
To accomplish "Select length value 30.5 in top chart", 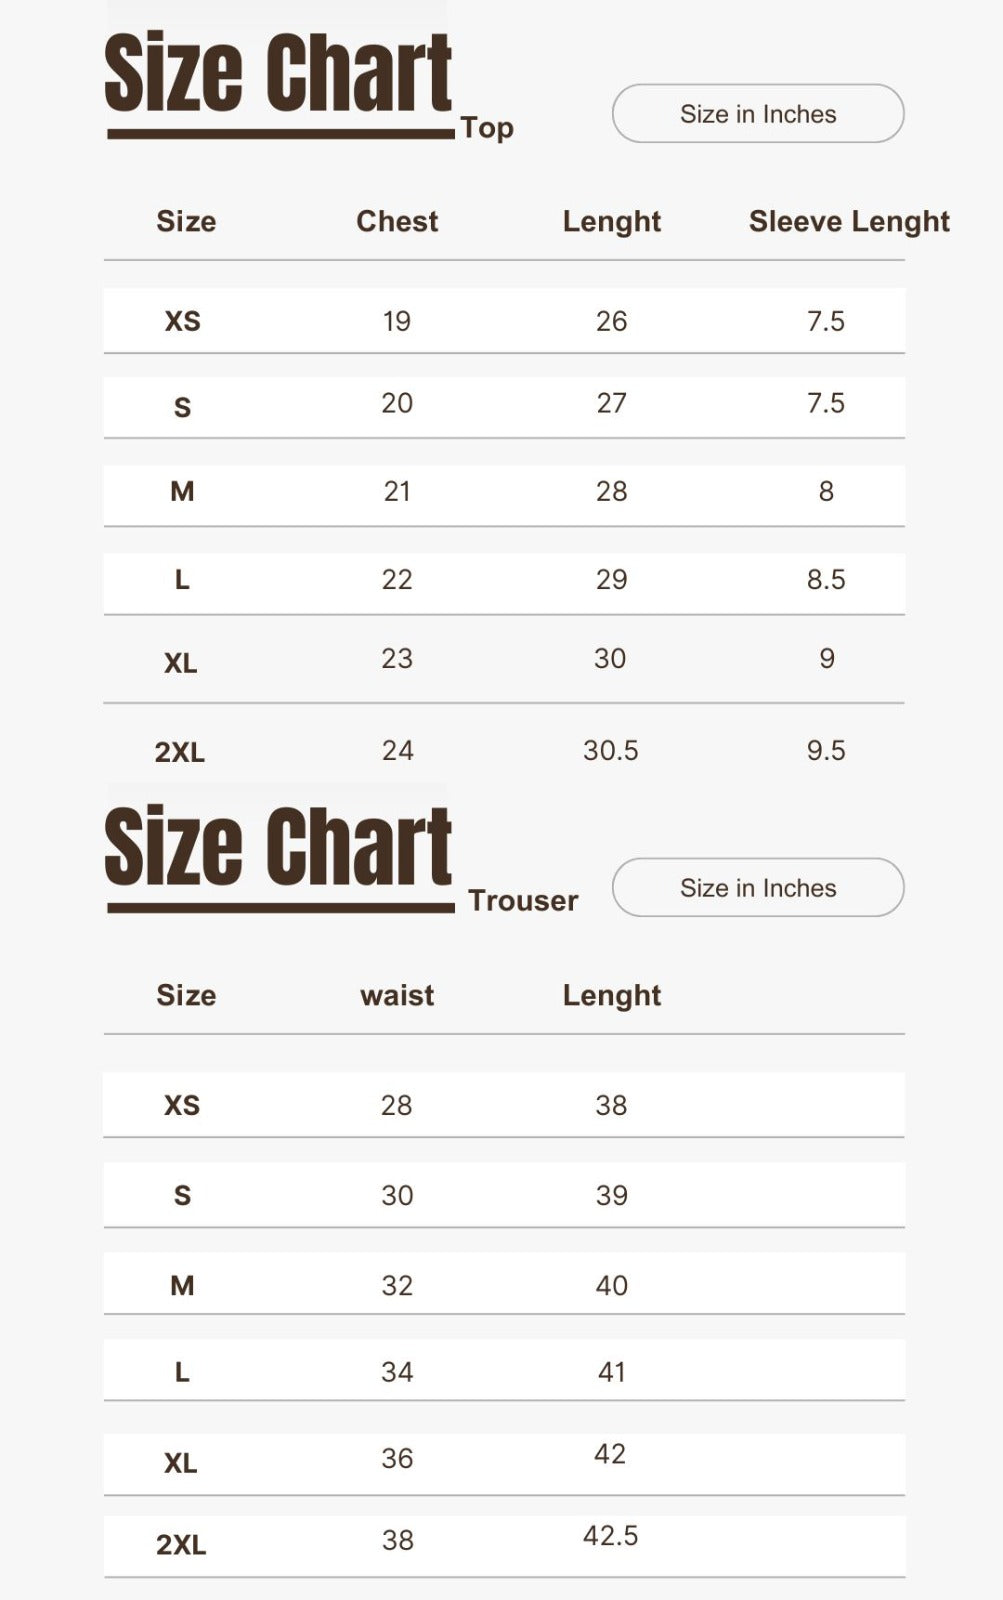I will pyautogui.click(x=610, y=750).
